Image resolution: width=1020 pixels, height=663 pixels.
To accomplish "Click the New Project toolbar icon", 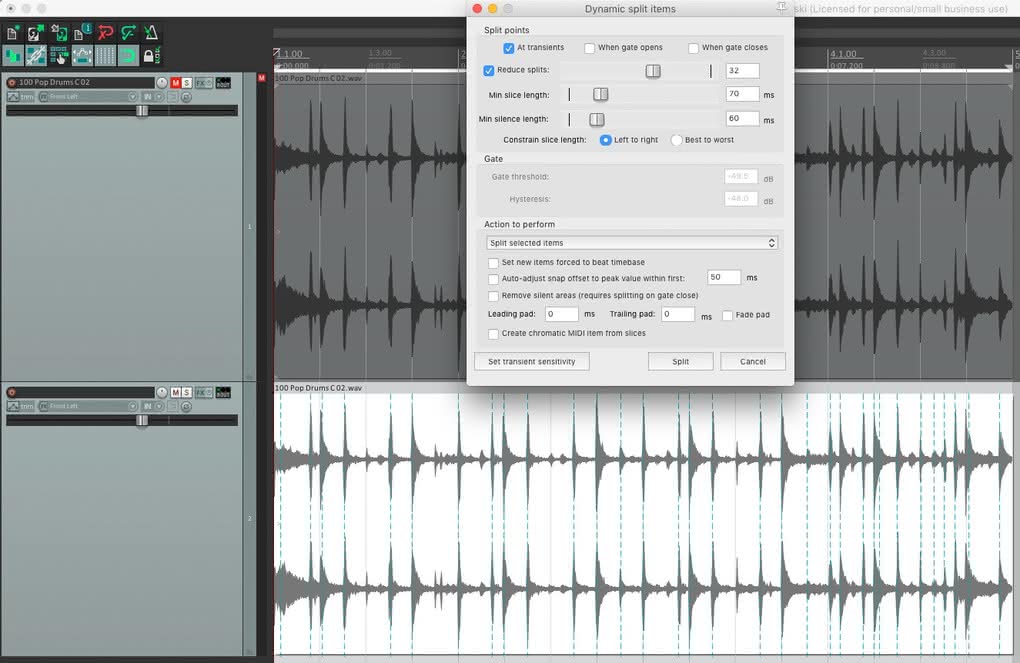I will coord(12,33).
